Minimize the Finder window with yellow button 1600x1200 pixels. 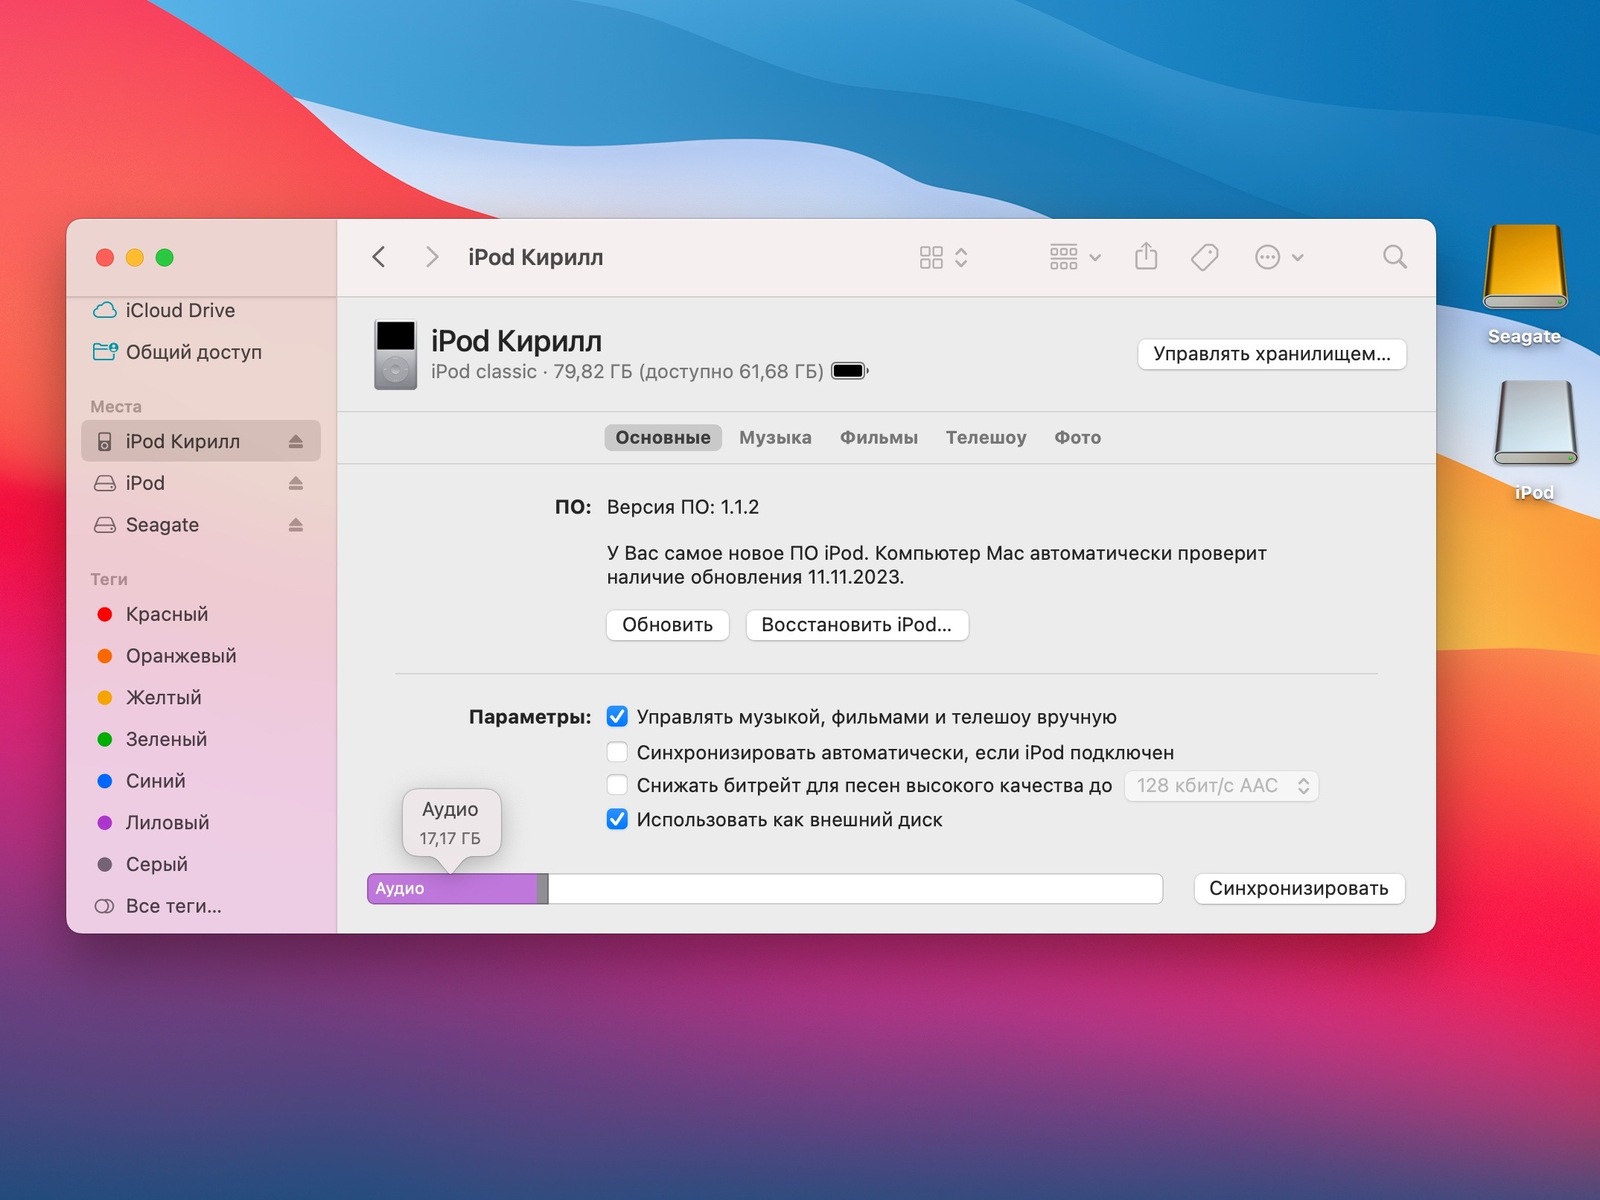tap(135, 258)
